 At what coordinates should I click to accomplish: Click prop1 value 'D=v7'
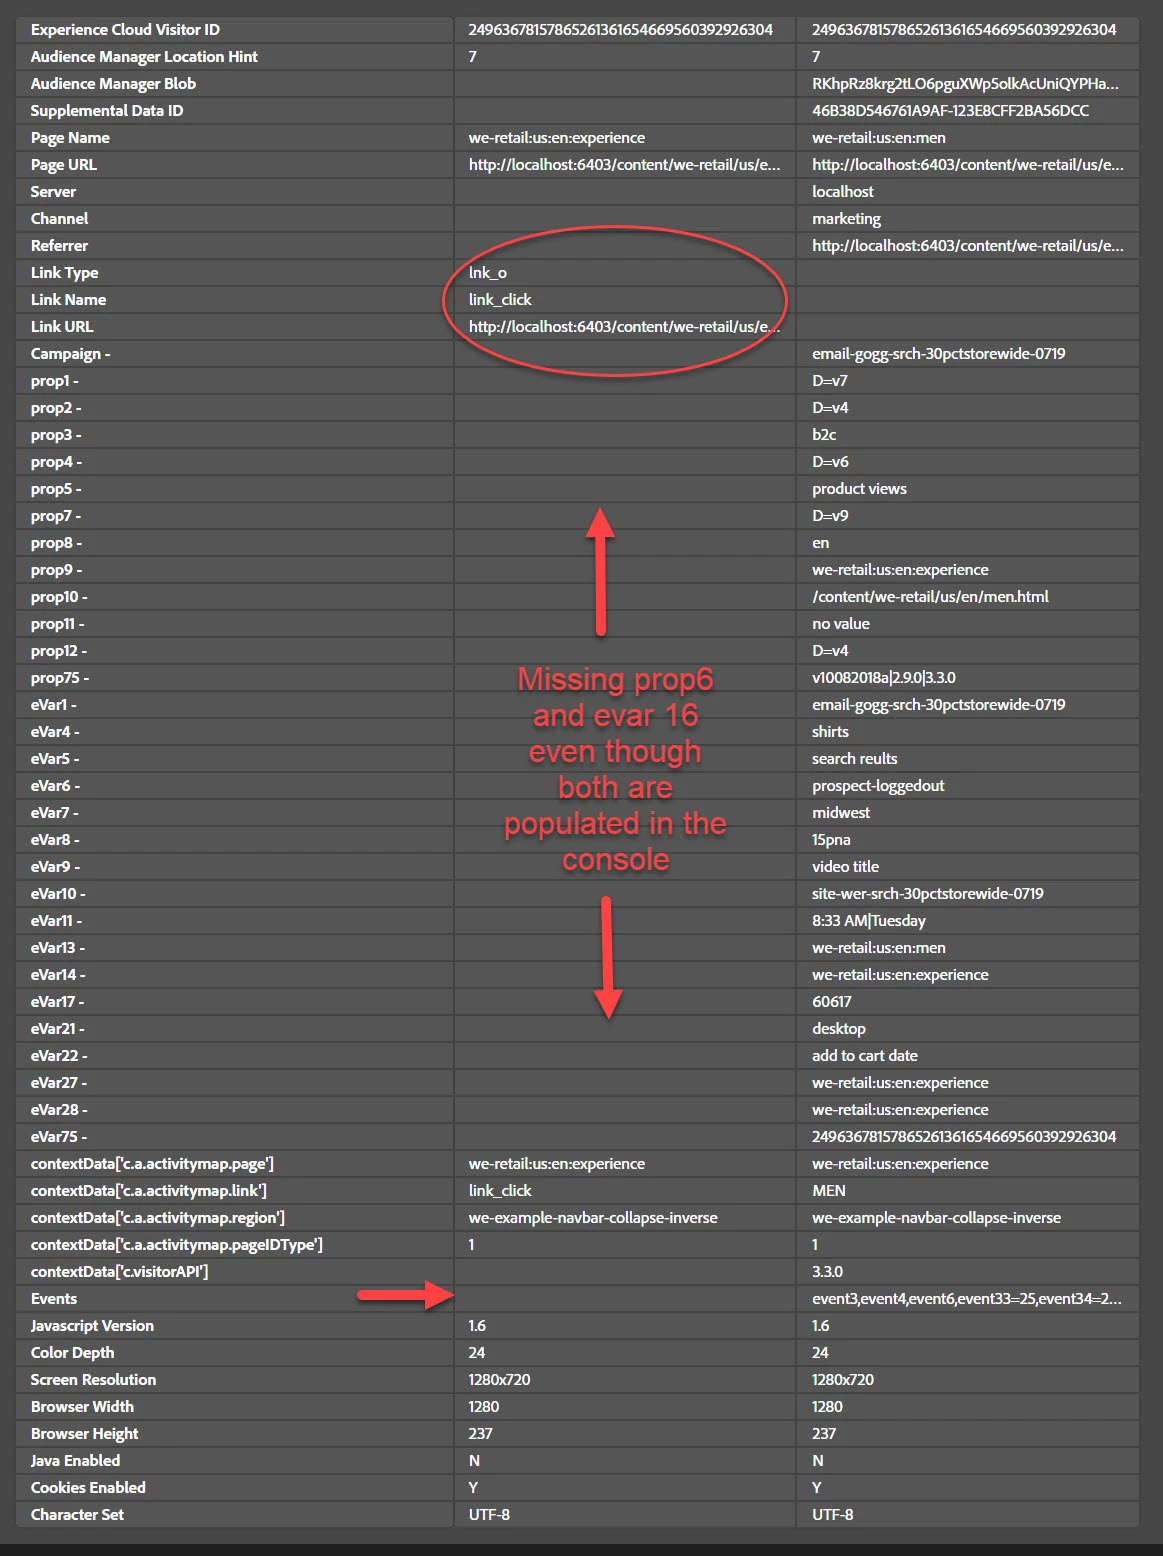(x=829, y=381)
